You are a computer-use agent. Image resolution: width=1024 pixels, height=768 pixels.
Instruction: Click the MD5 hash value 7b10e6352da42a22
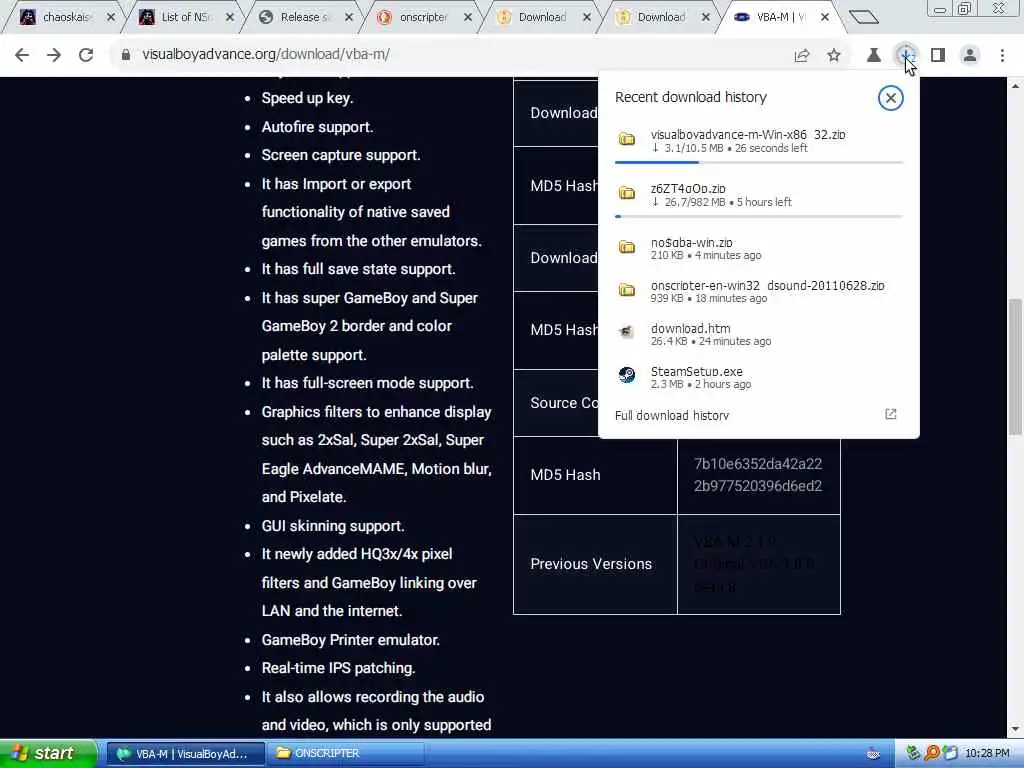pos(758,464)
